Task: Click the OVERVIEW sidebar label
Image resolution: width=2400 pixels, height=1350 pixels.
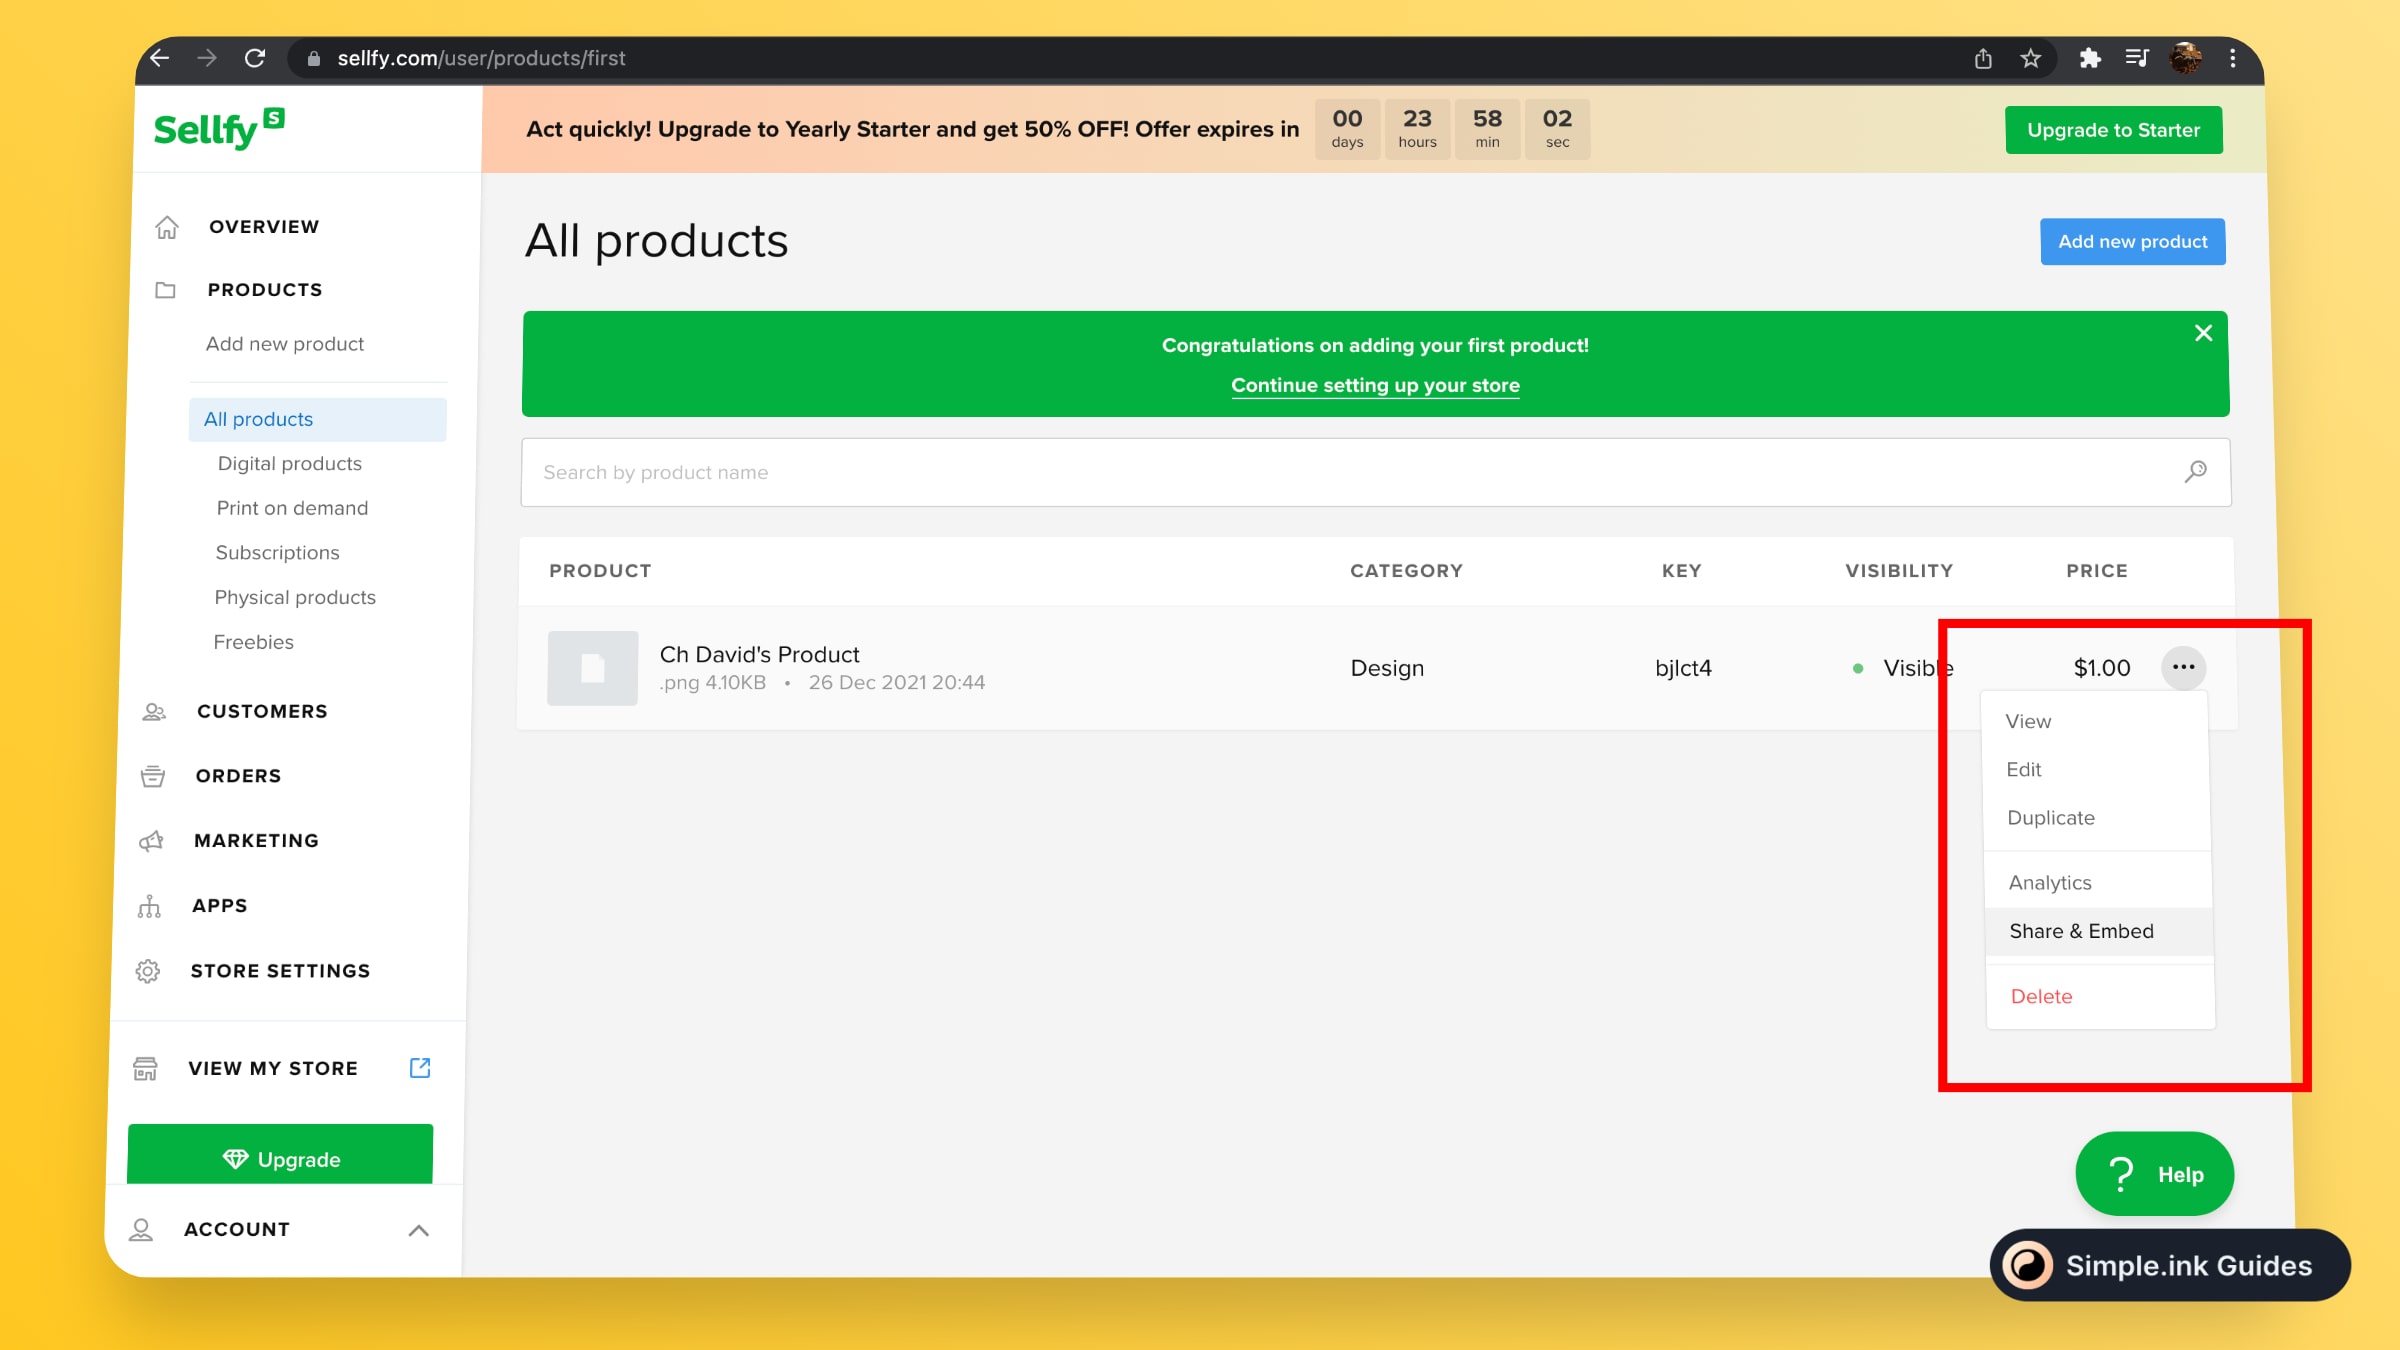Action: pos(264,227)
